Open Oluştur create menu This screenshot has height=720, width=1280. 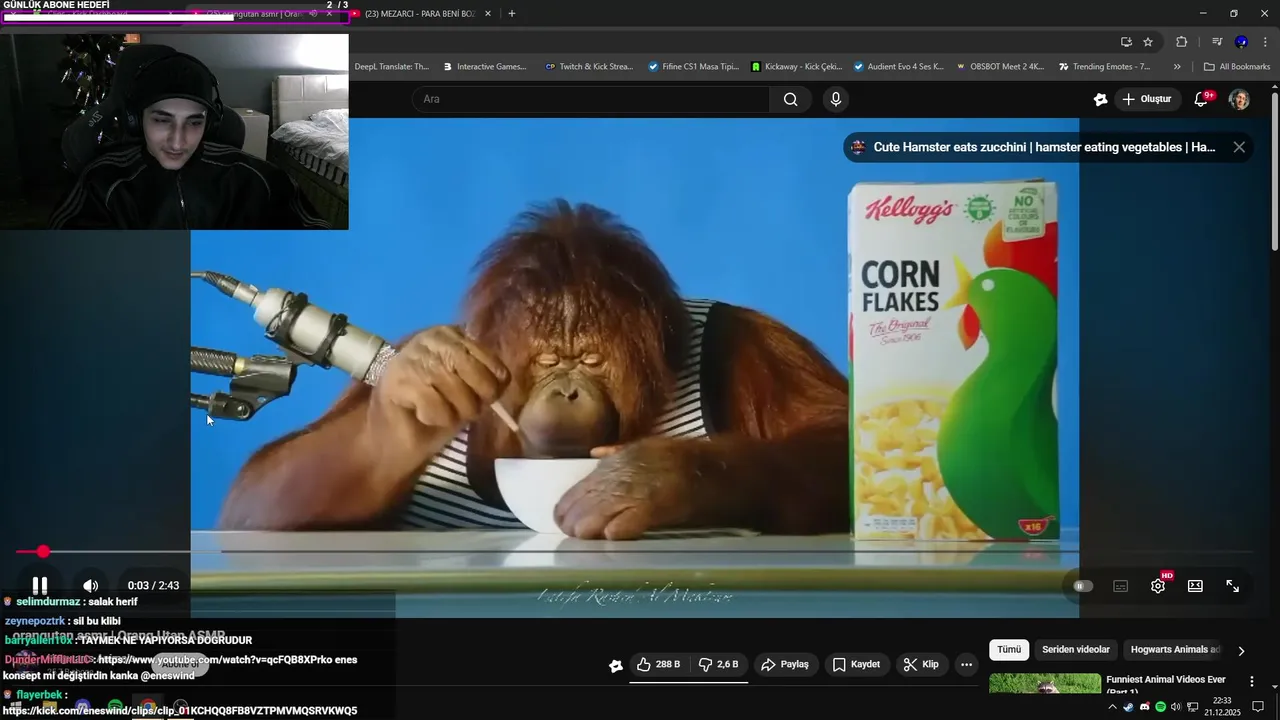1146,99
